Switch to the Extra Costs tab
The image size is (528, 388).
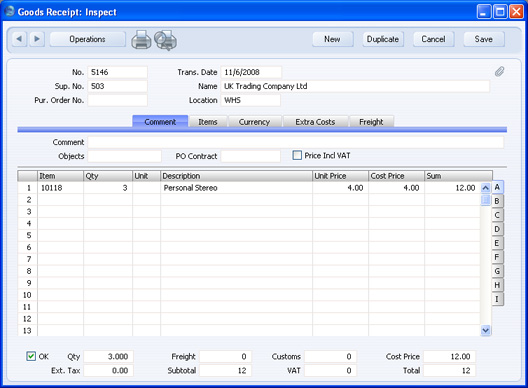click(x=316, y=122)
